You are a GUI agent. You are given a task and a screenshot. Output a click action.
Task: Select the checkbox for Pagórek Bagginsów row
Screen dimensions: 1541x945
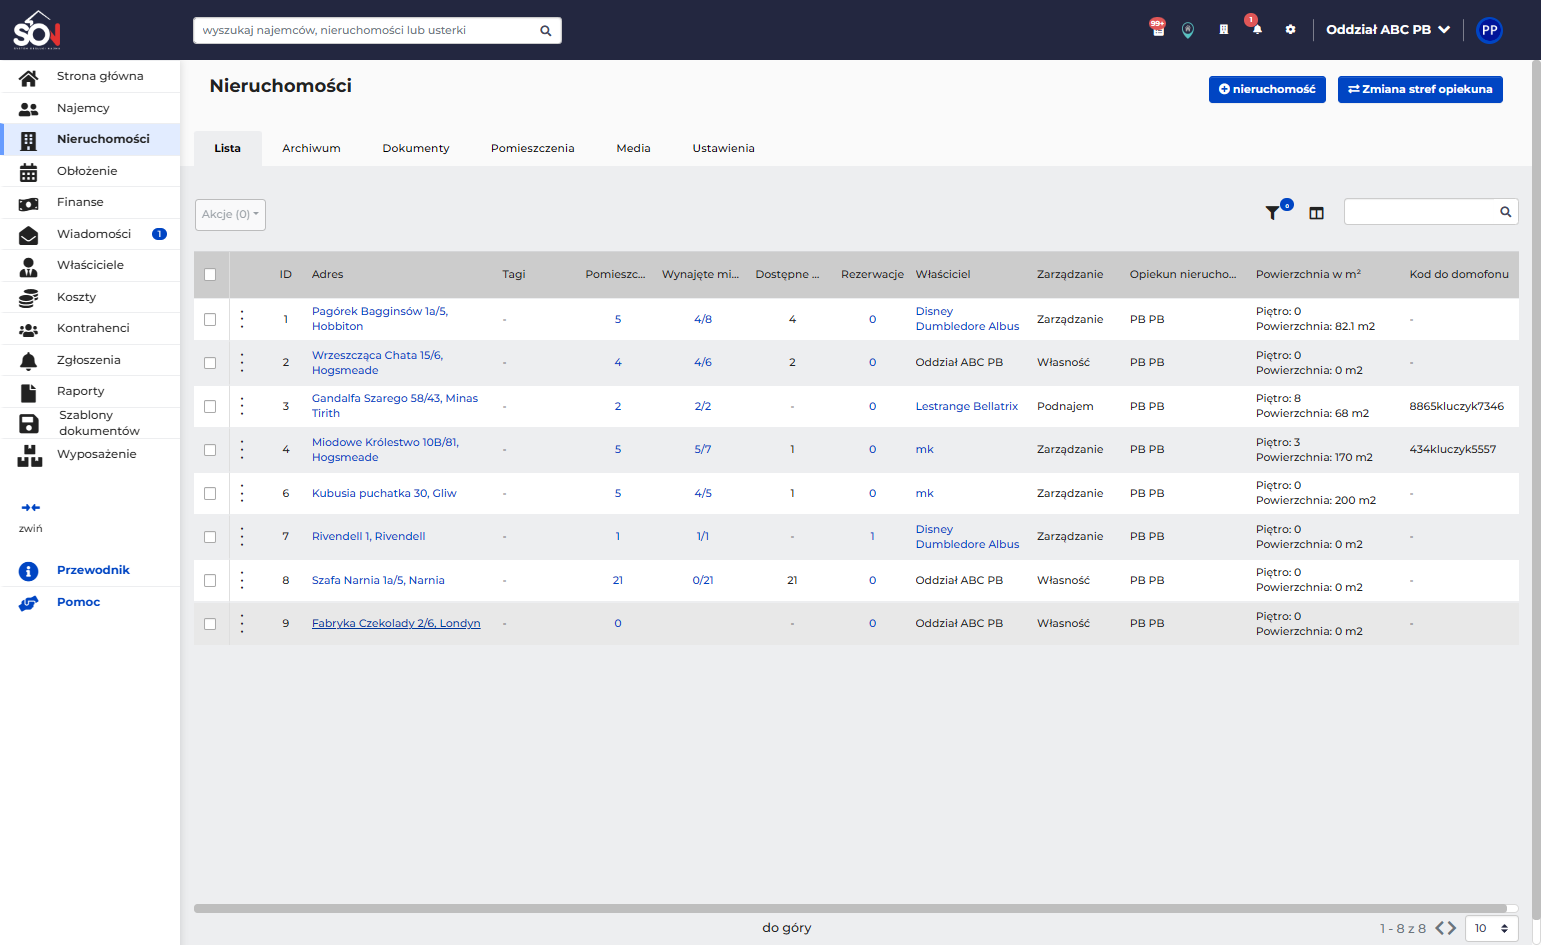tap(210, 319)
